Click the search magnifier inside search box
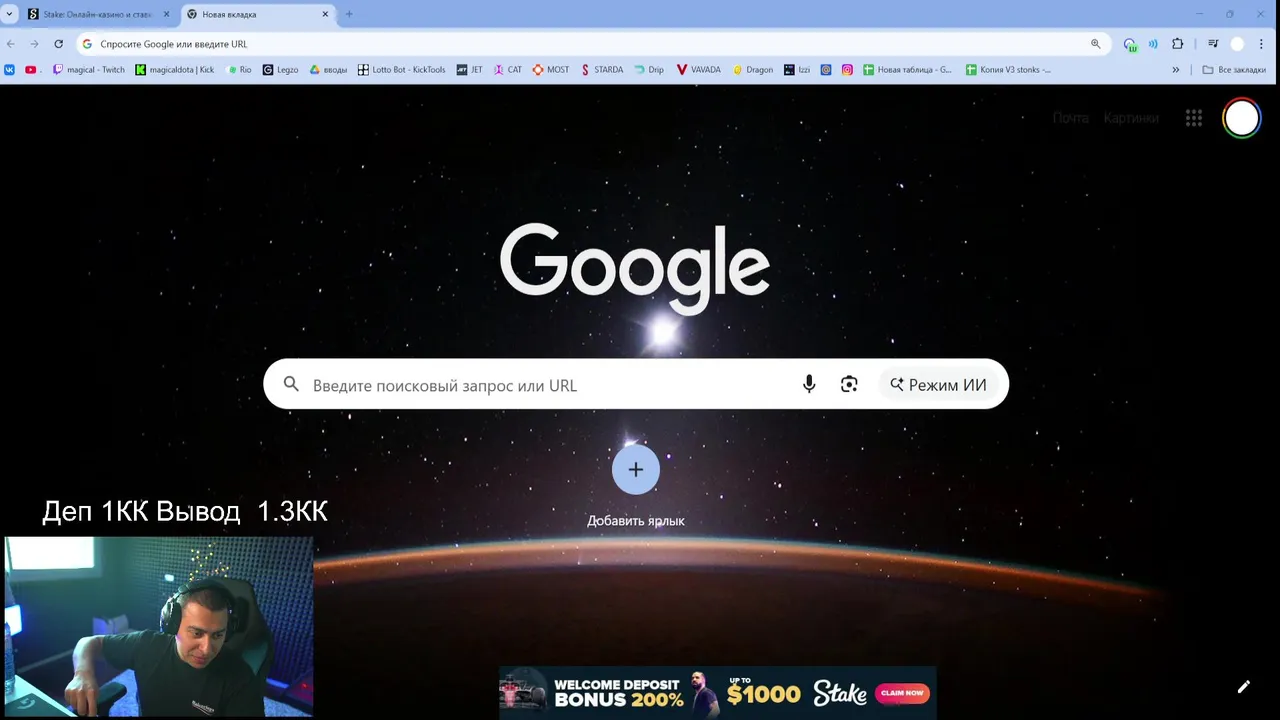1280x720 pixels. 291,384
